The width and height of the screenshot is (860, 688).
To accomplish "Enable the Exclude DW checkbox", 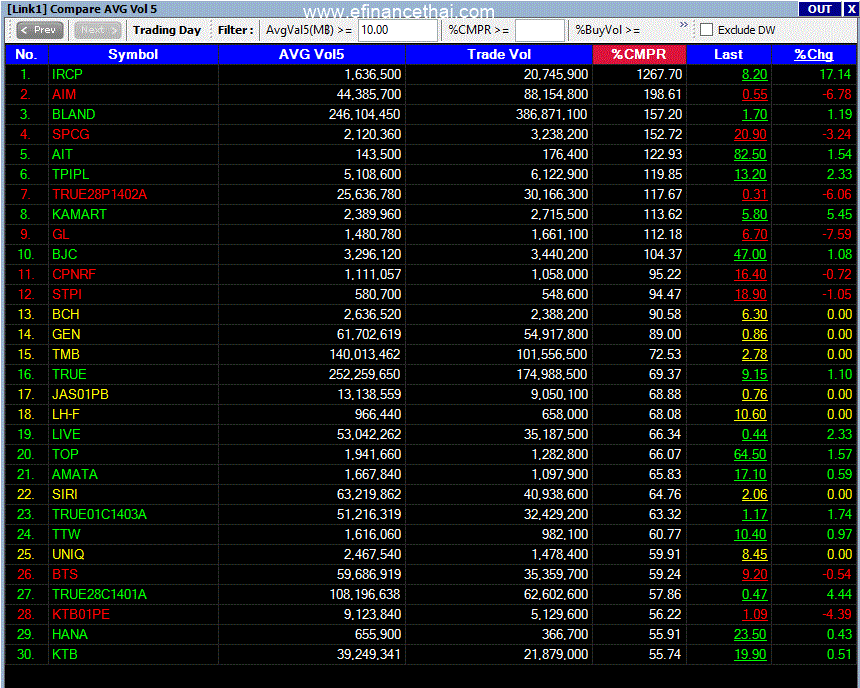I will pyautogui.click(x=706, y=30).
